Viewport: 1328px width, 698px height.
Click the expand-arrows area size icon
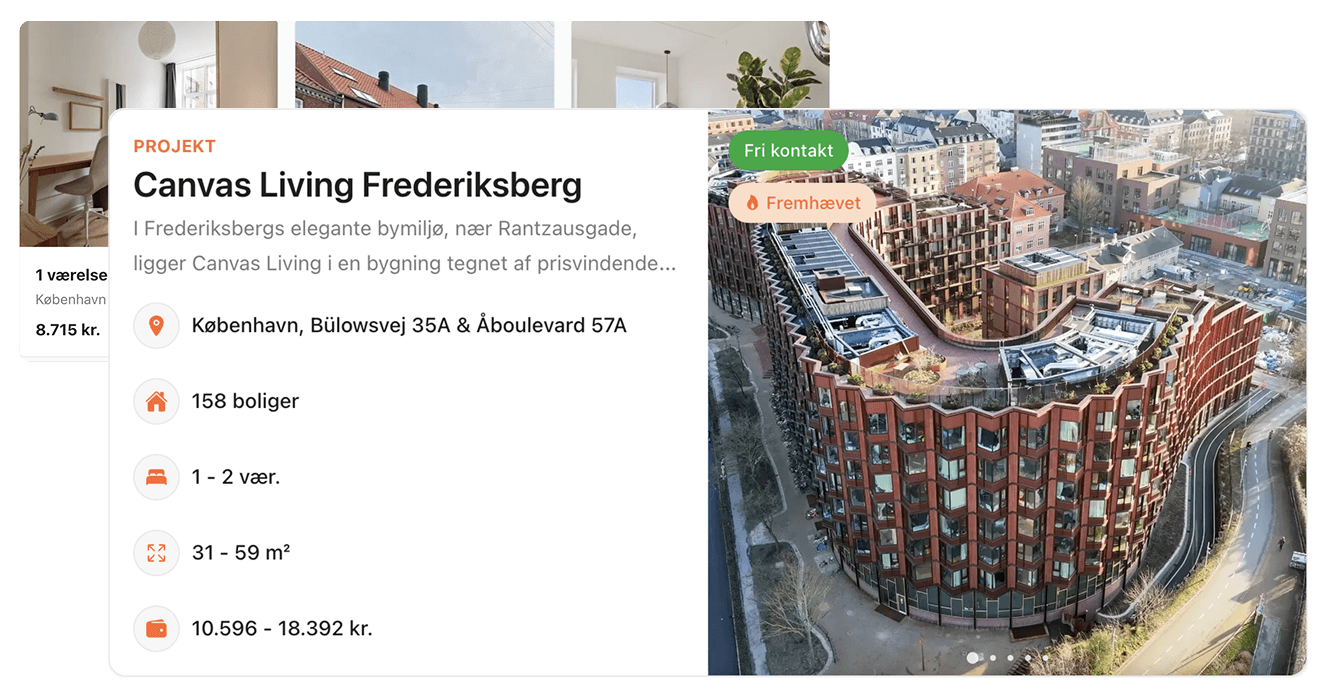[156, 552]
